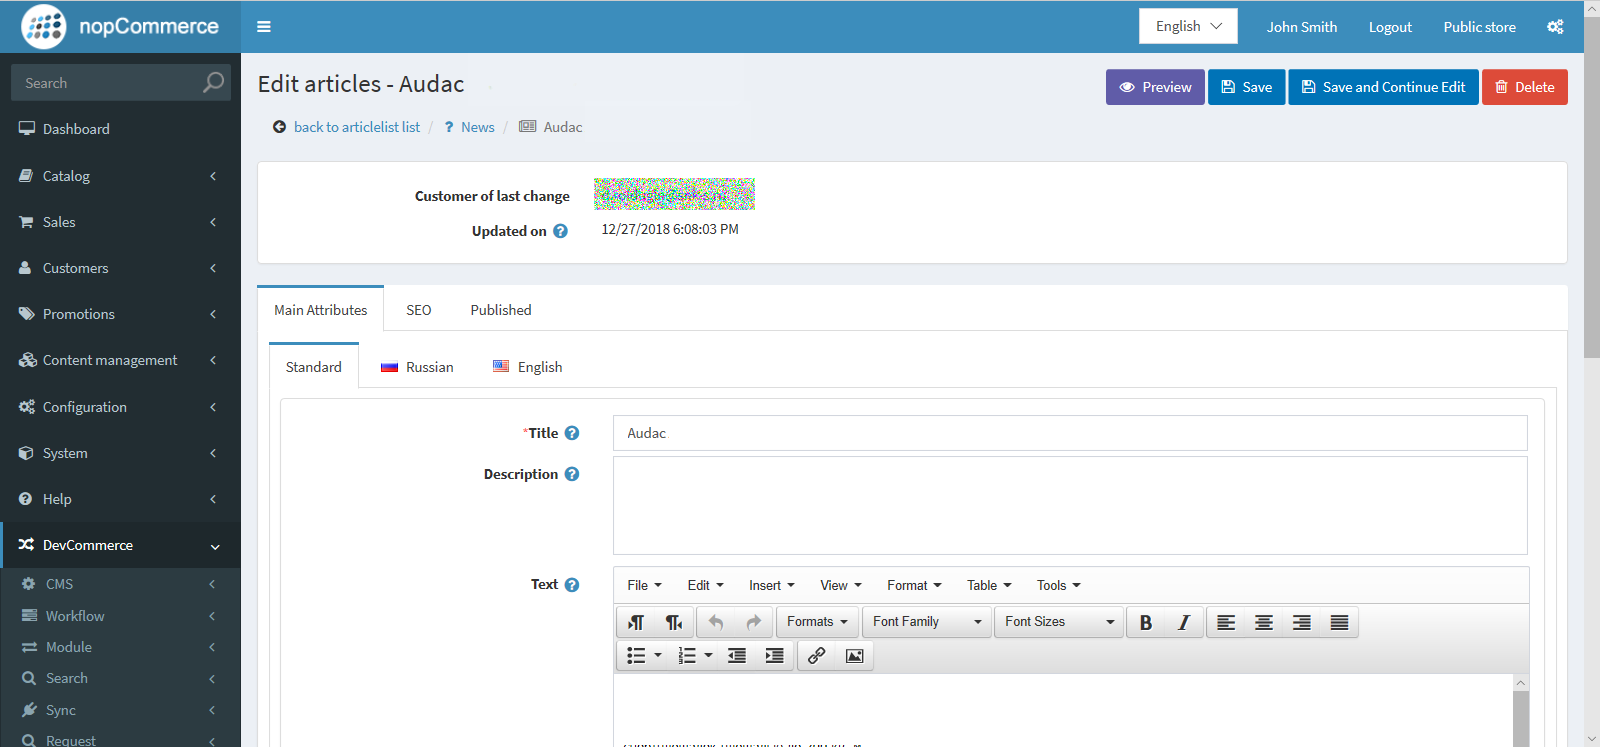Open the editor Format menu
Screen dimensions: 1600x747
pos(914,585)
